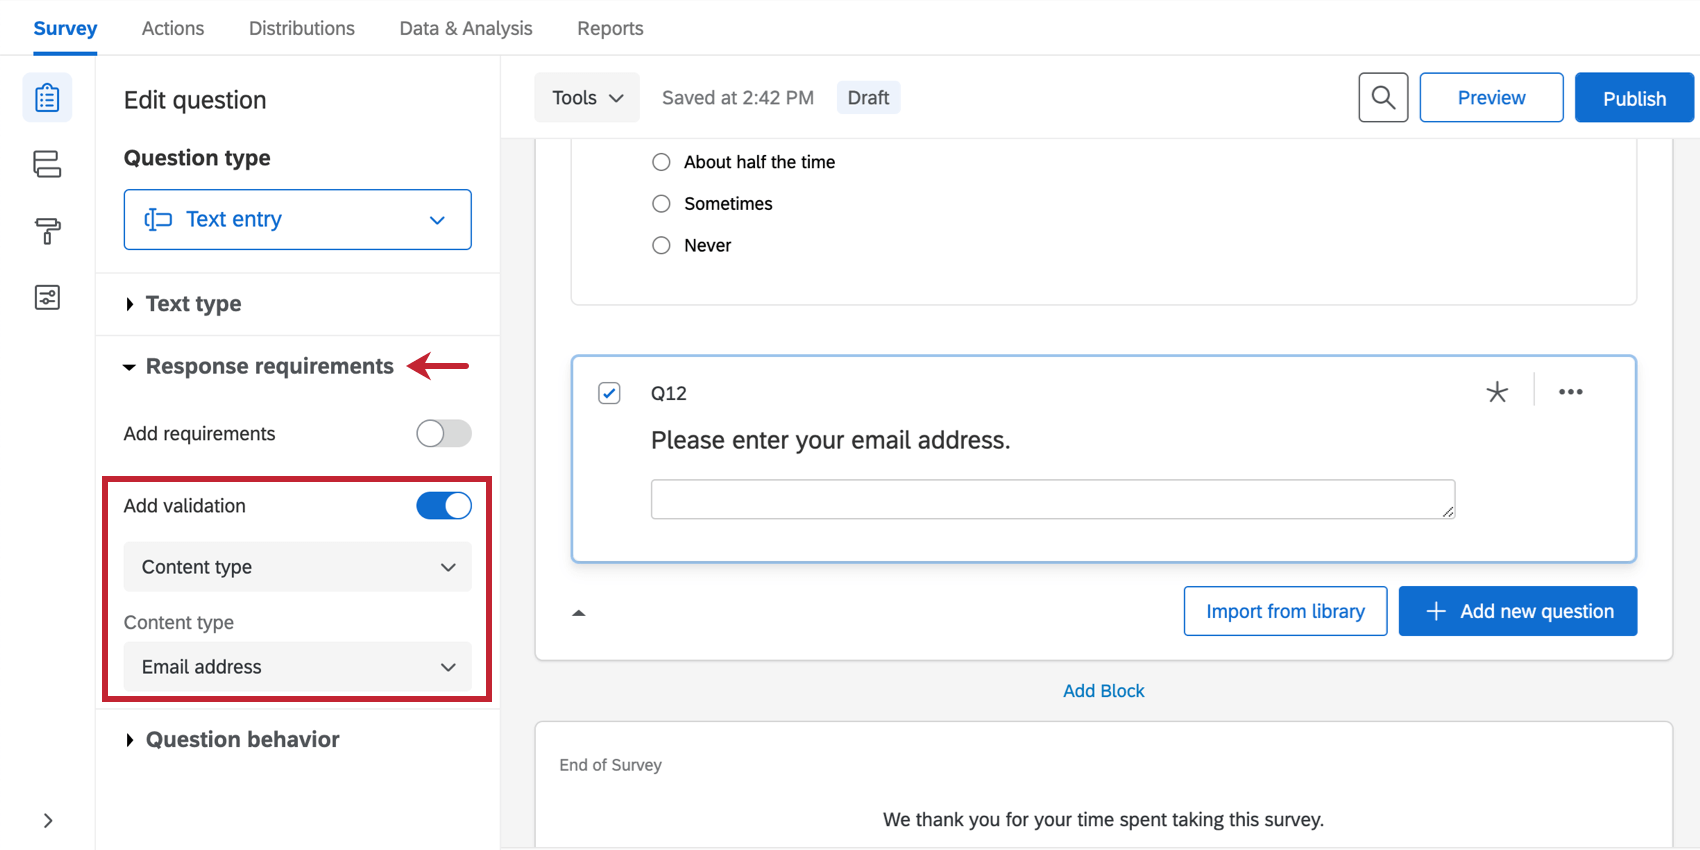Screen dimensions: 1700x850
Task: Open the Text entry question type dropdown
Action: (298, 219)
